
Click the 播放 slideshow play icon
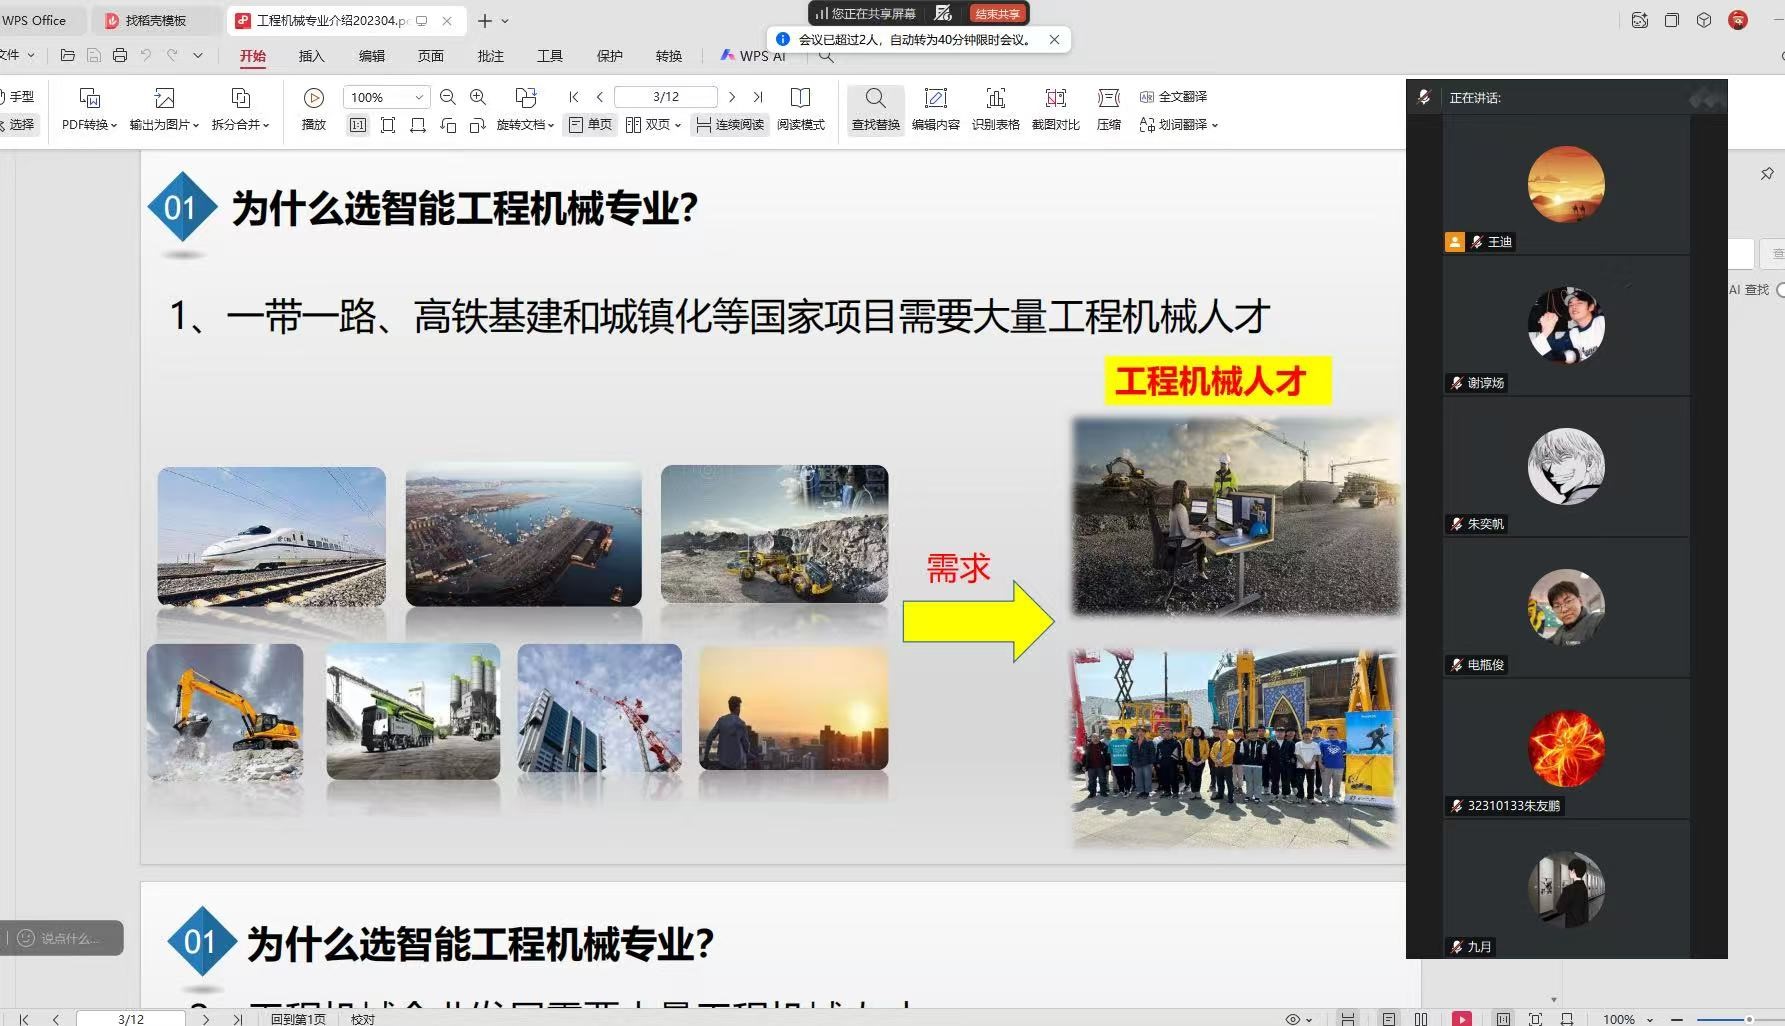(x=314, y=98)
